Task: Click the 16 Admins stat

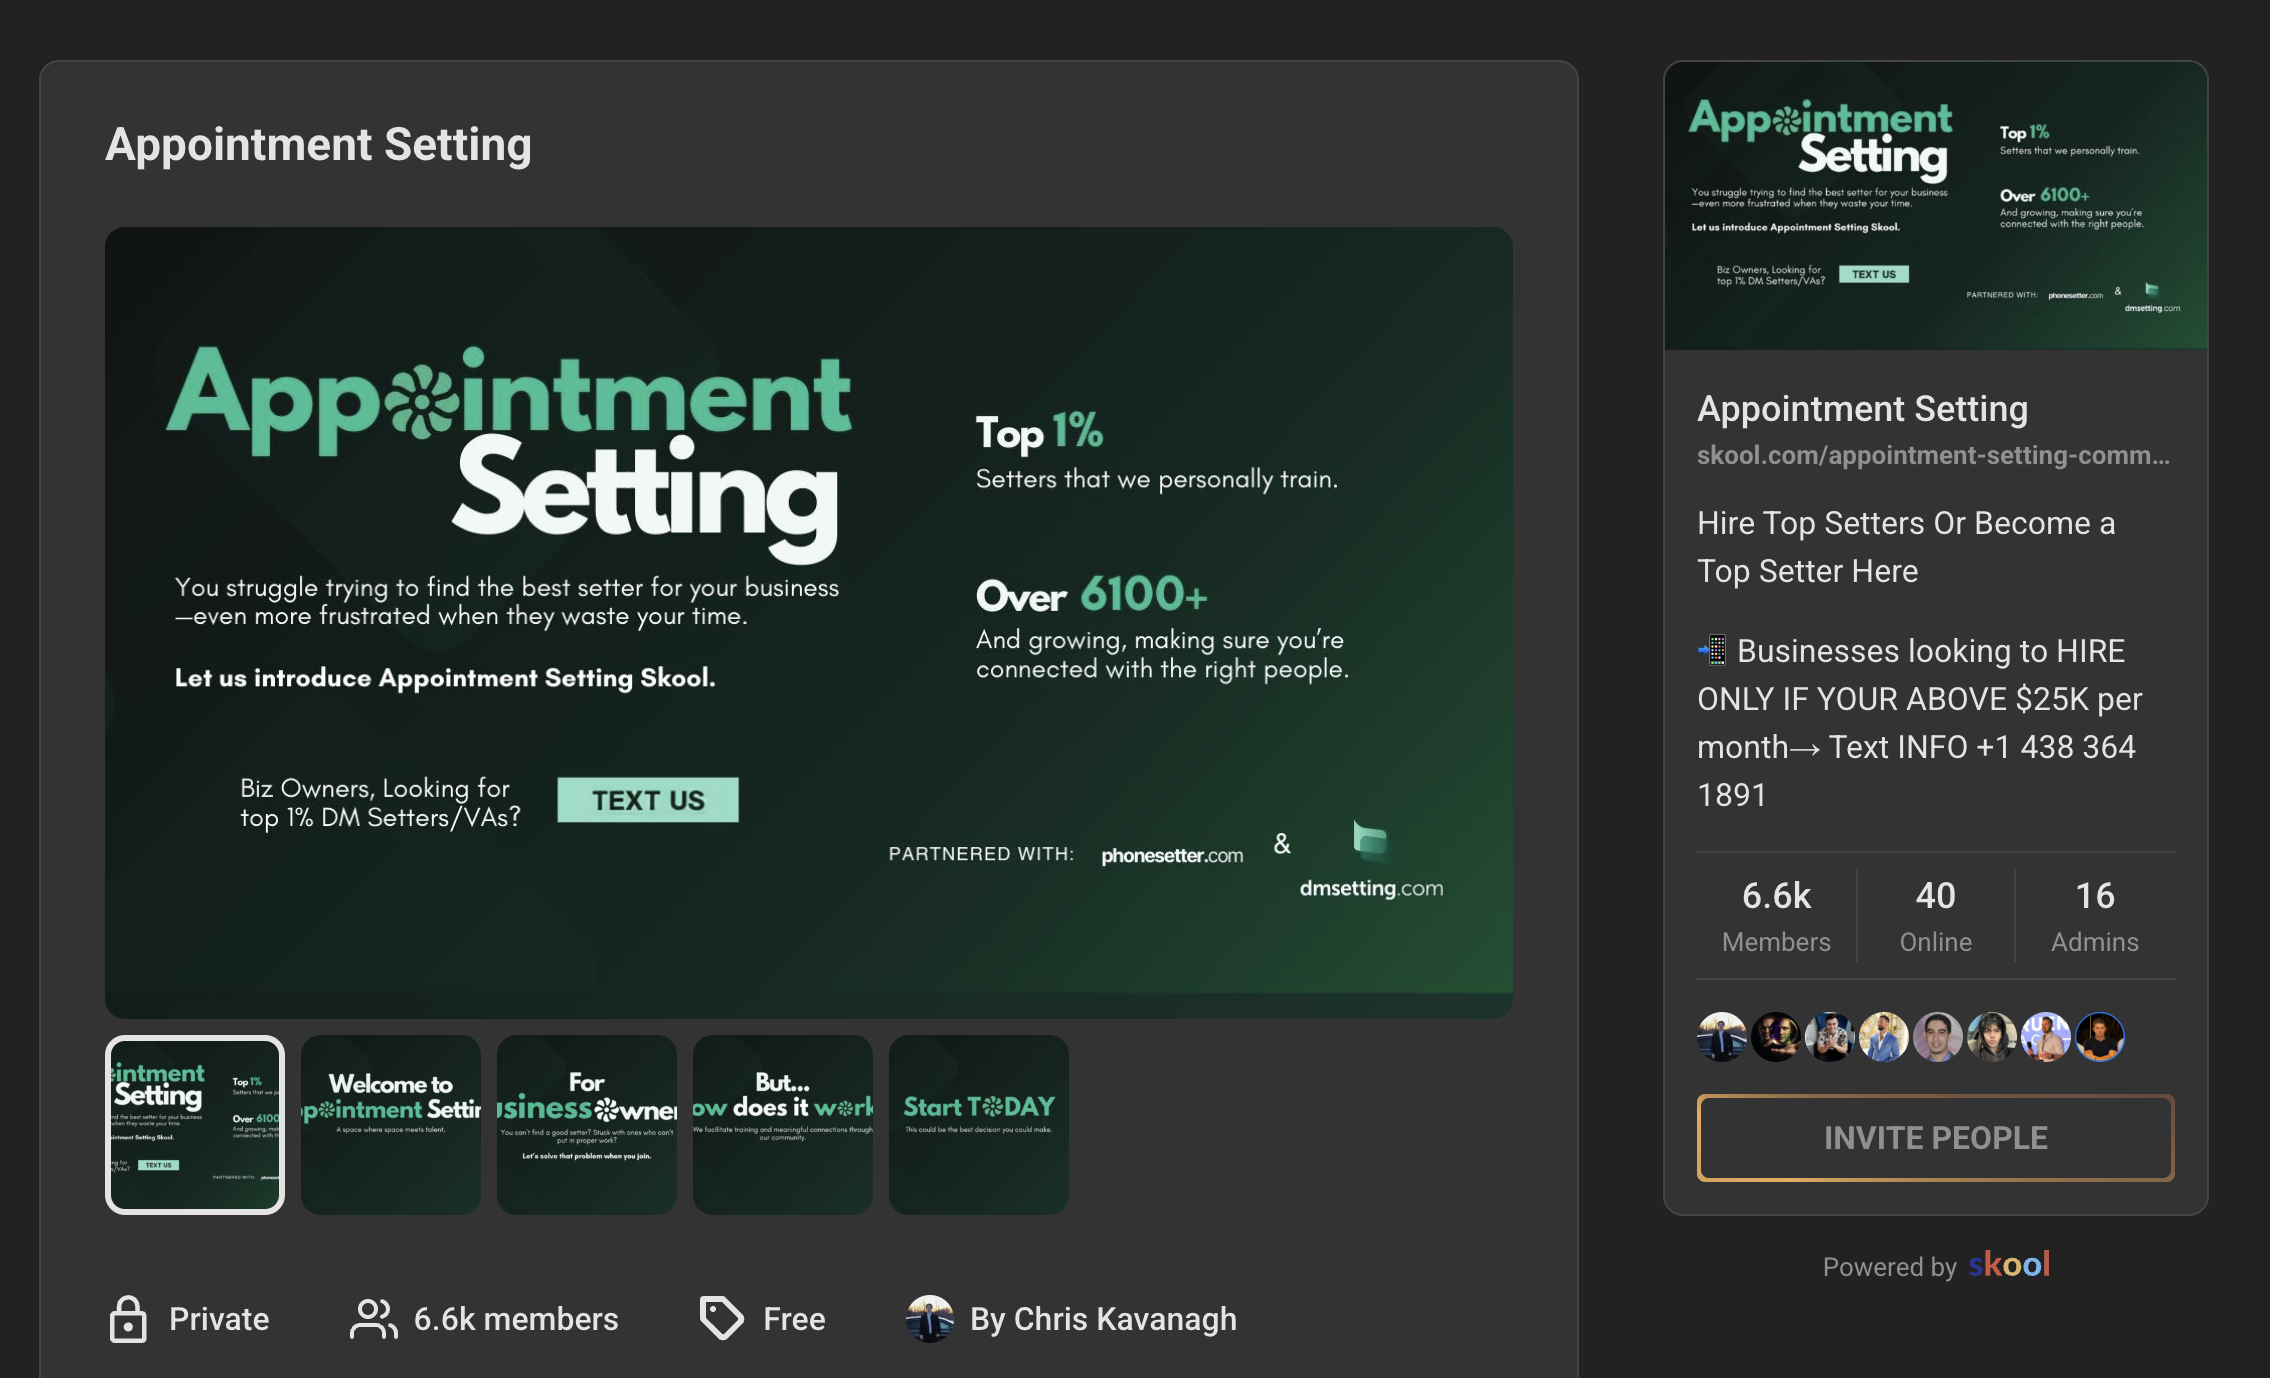Action: click(2095, 916)
